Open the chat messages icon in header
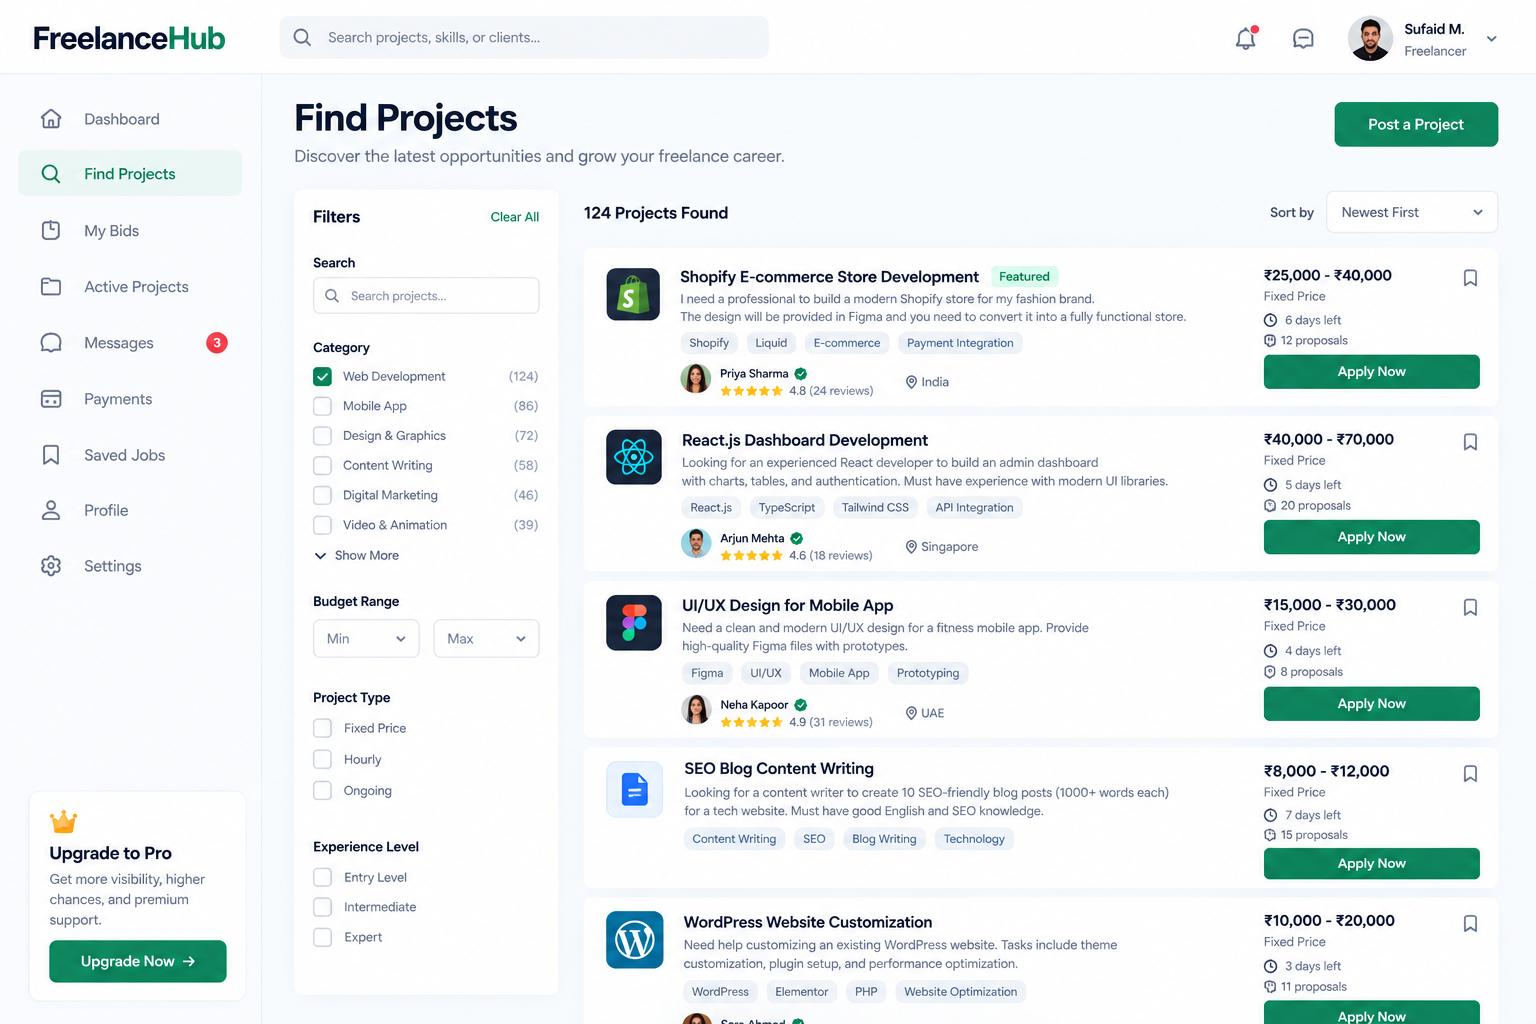The height and width of the screenshot is (1024, 1536). [1303, 38]
